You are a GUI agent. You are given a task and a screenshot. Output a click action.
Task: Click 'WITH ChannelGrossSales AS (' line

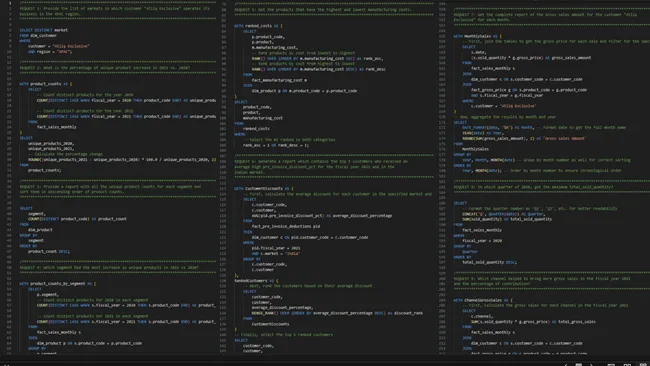click(x=483, y=300)
